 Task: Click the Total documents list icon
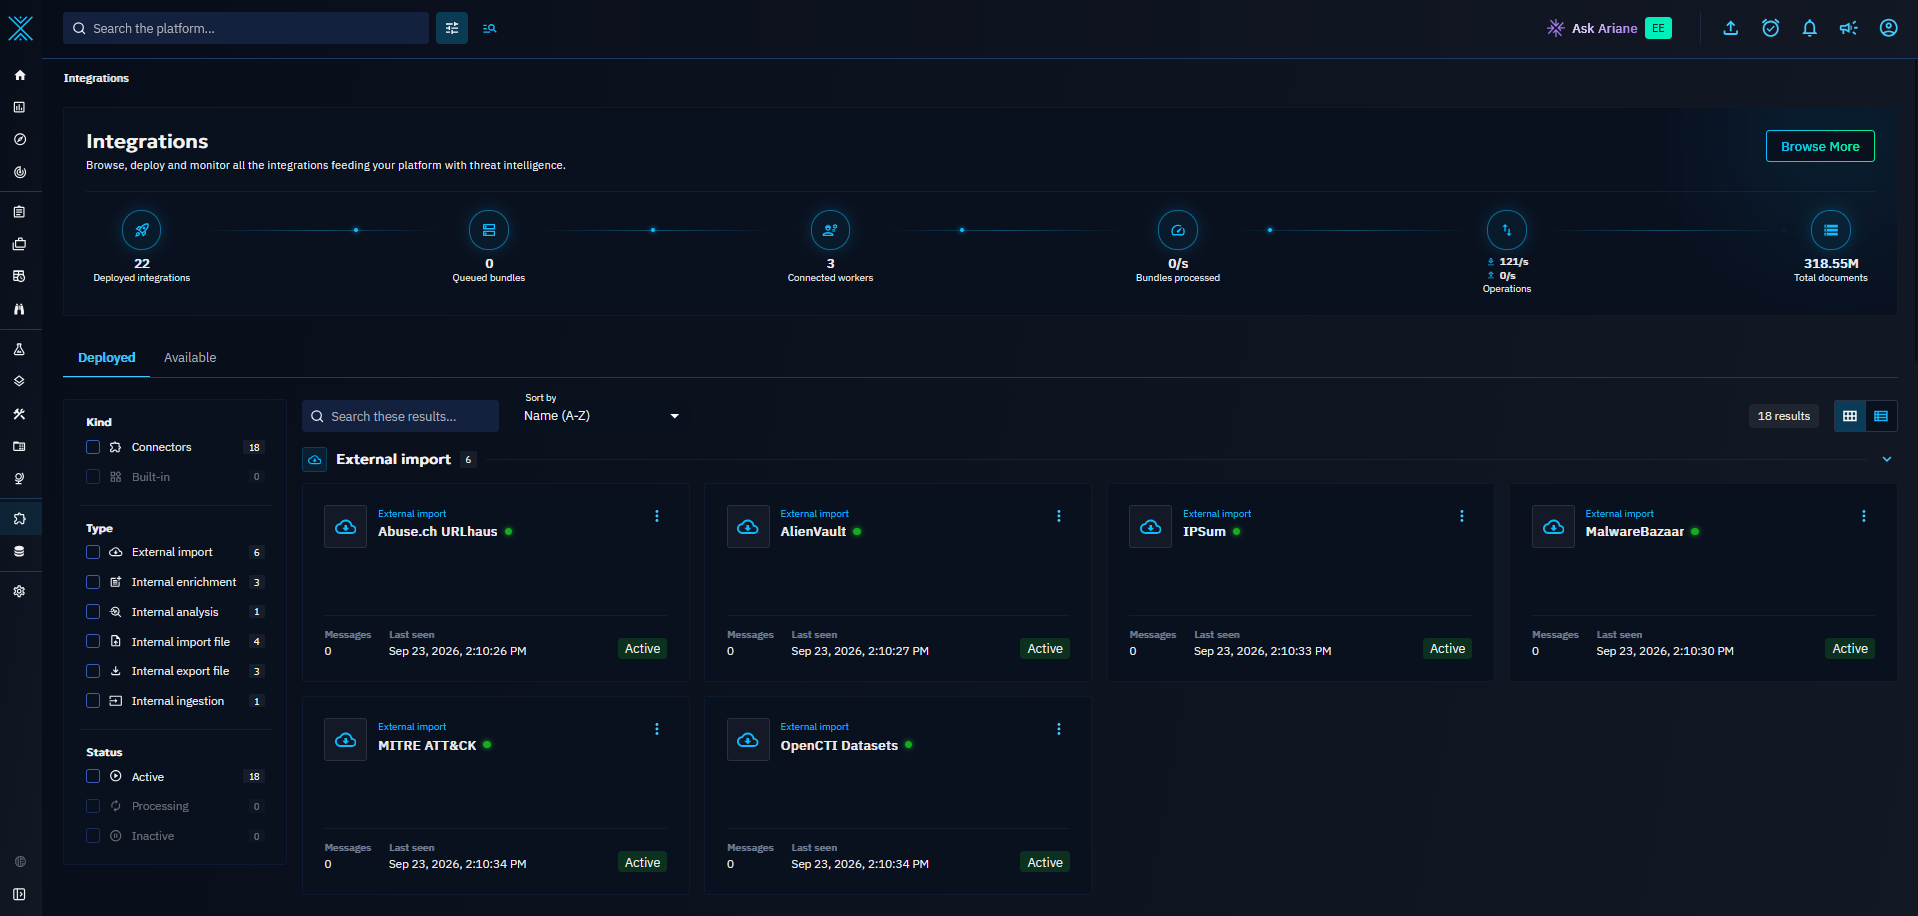pos(1830,230)
